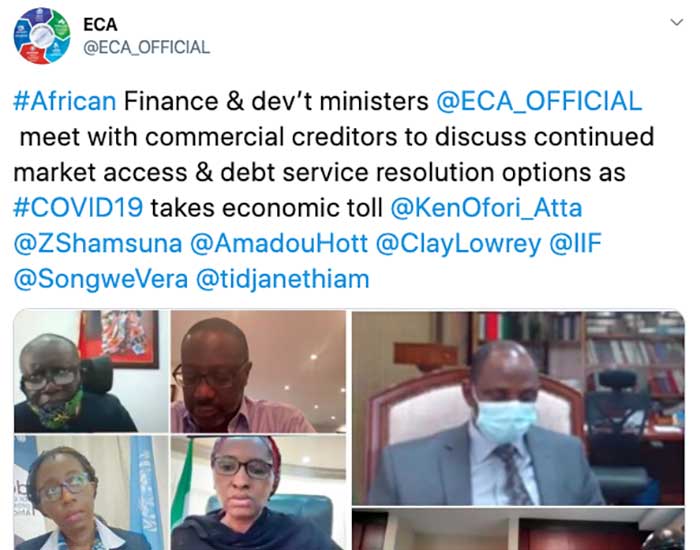Viewport: 700px width, 550px height.
Task: View the image of man in pink shirt
Action: (x=258, y=371)
